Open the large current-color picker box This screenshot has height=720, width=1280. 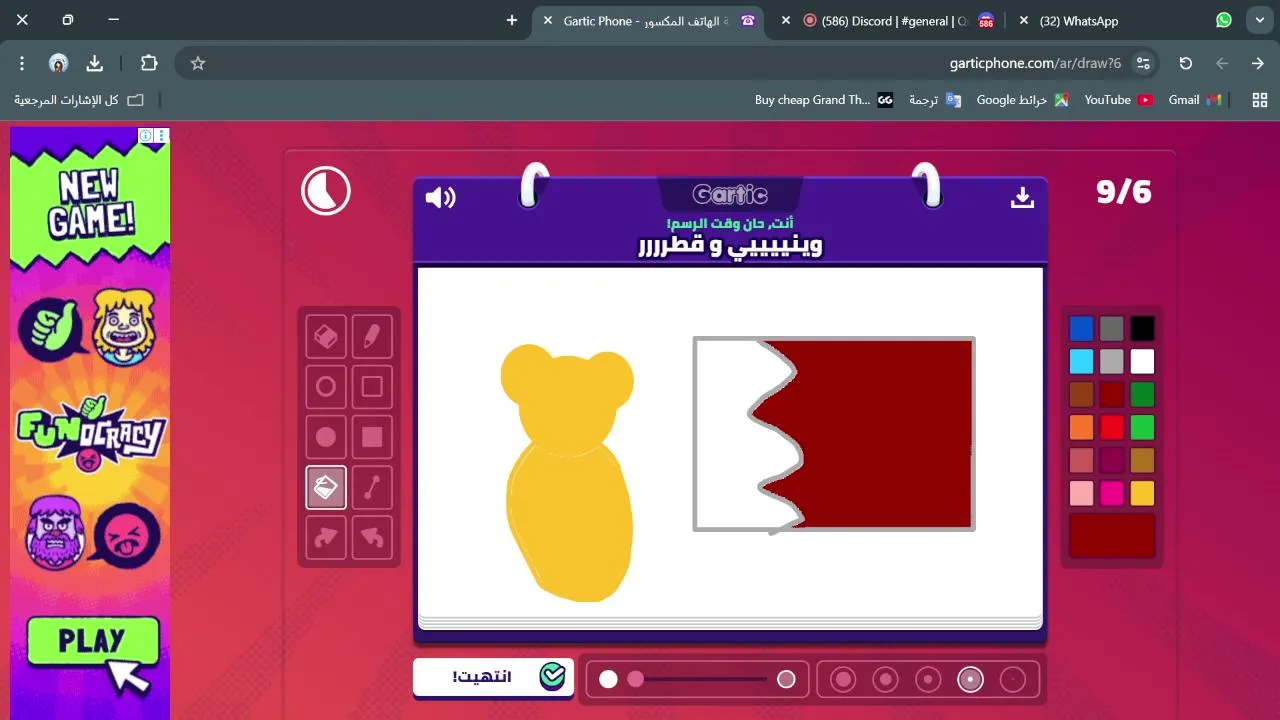(1112, 535)
